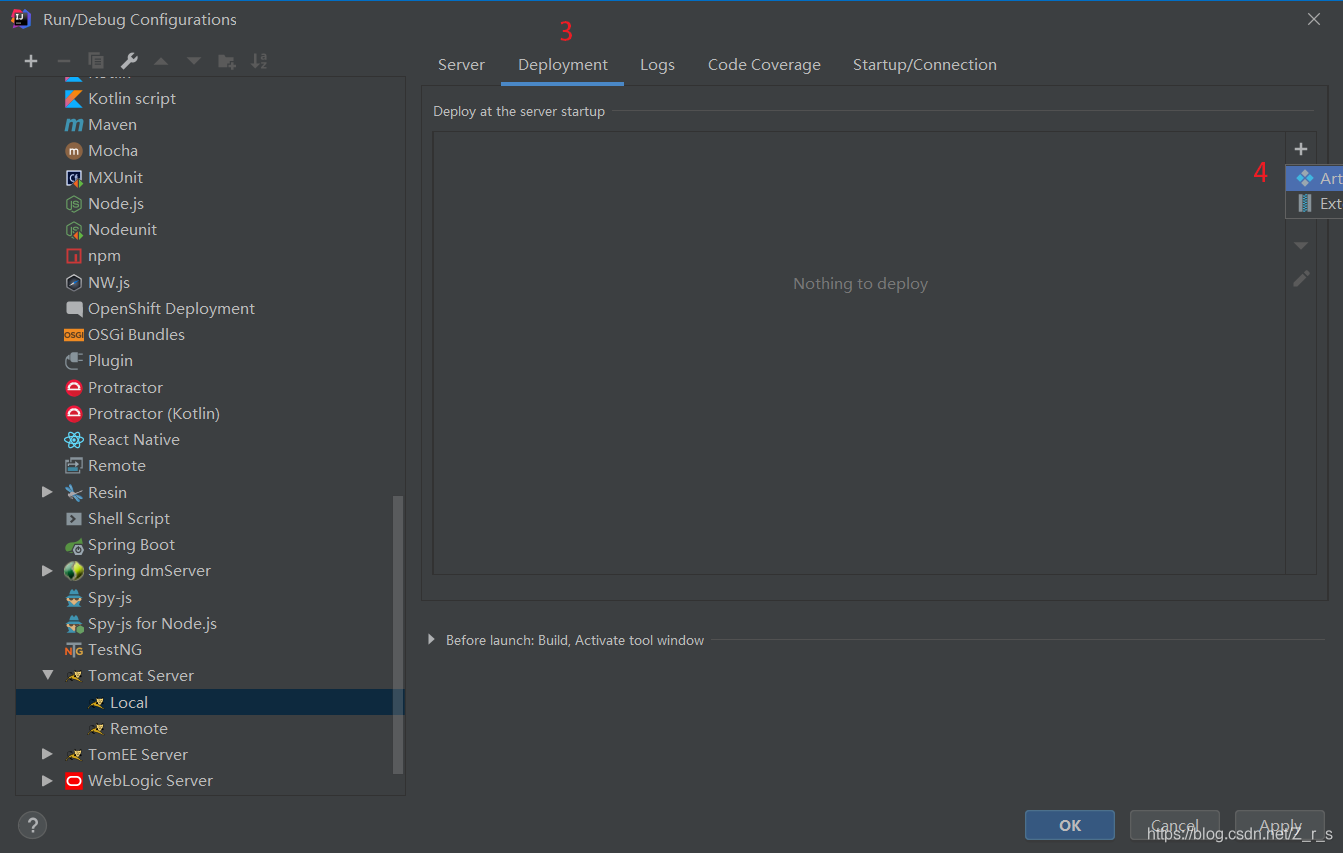The width and height of the screenshot is (1343, 853).
Task: Select the React Native icon
Action: point(73,440)
